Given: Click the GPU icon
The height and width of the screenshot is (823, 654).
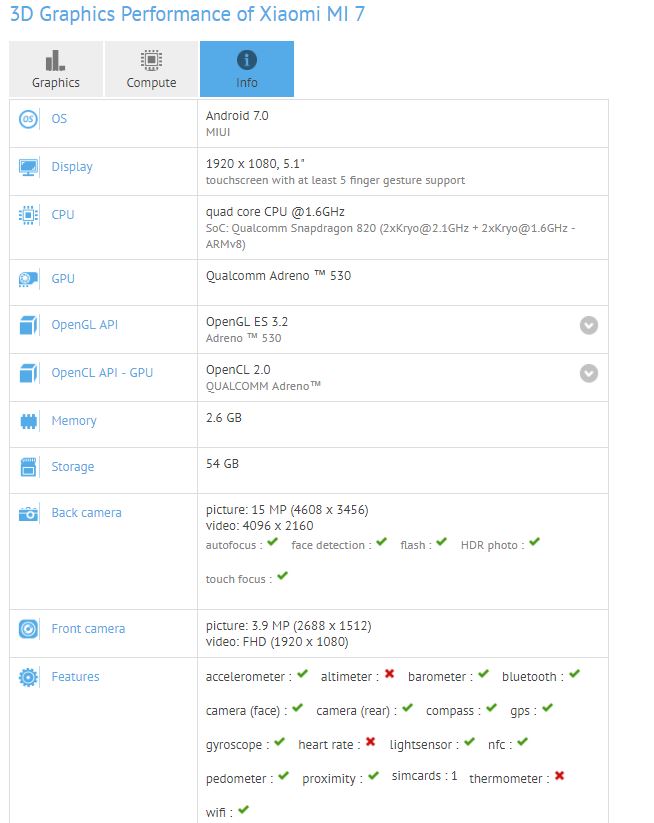Looking at the screenshot, I should (29, 279).
